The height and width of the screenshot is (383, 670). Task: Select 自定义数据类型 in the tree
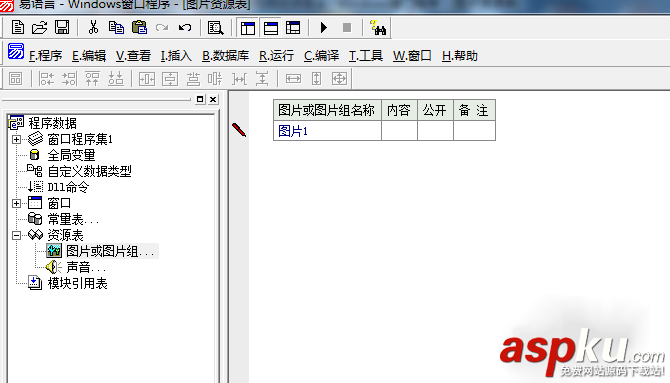(89, 171)
